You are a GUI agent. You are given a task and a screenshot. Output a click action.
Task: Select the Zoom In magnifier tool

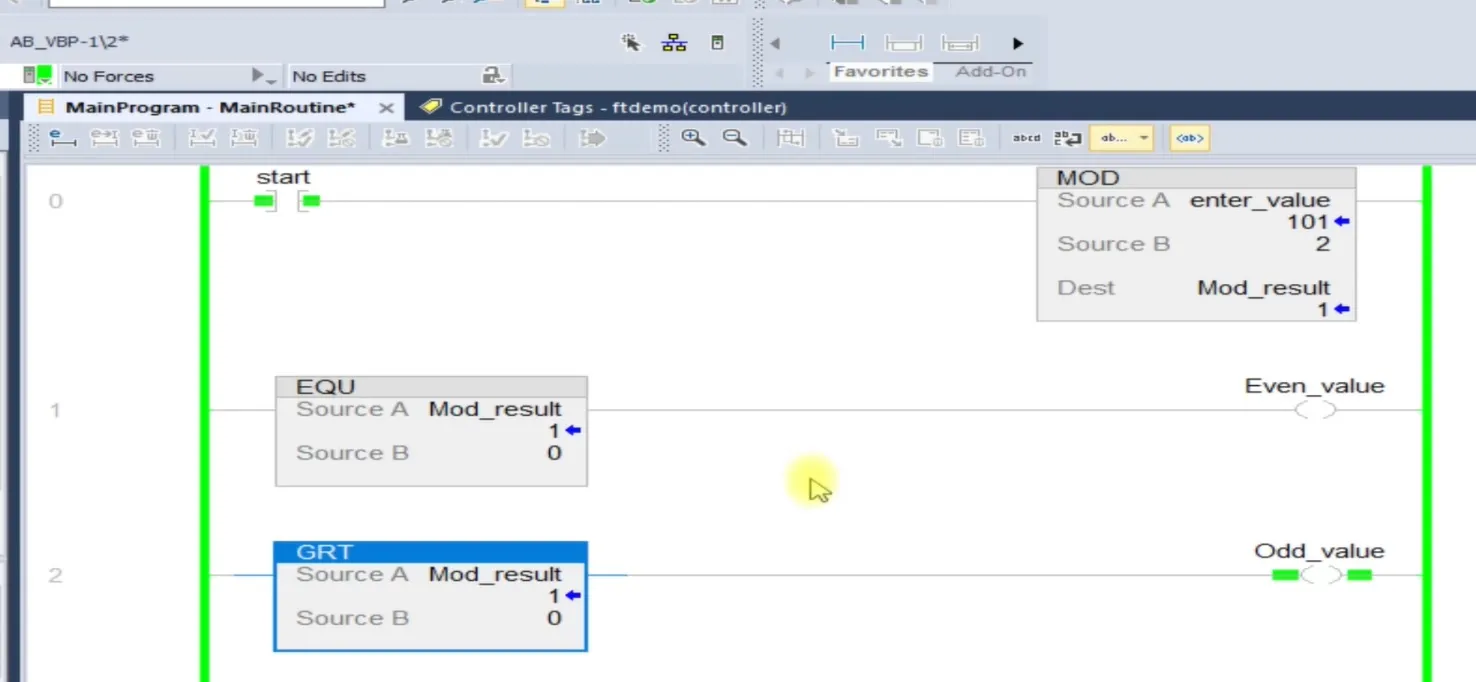tap(693, 137)
